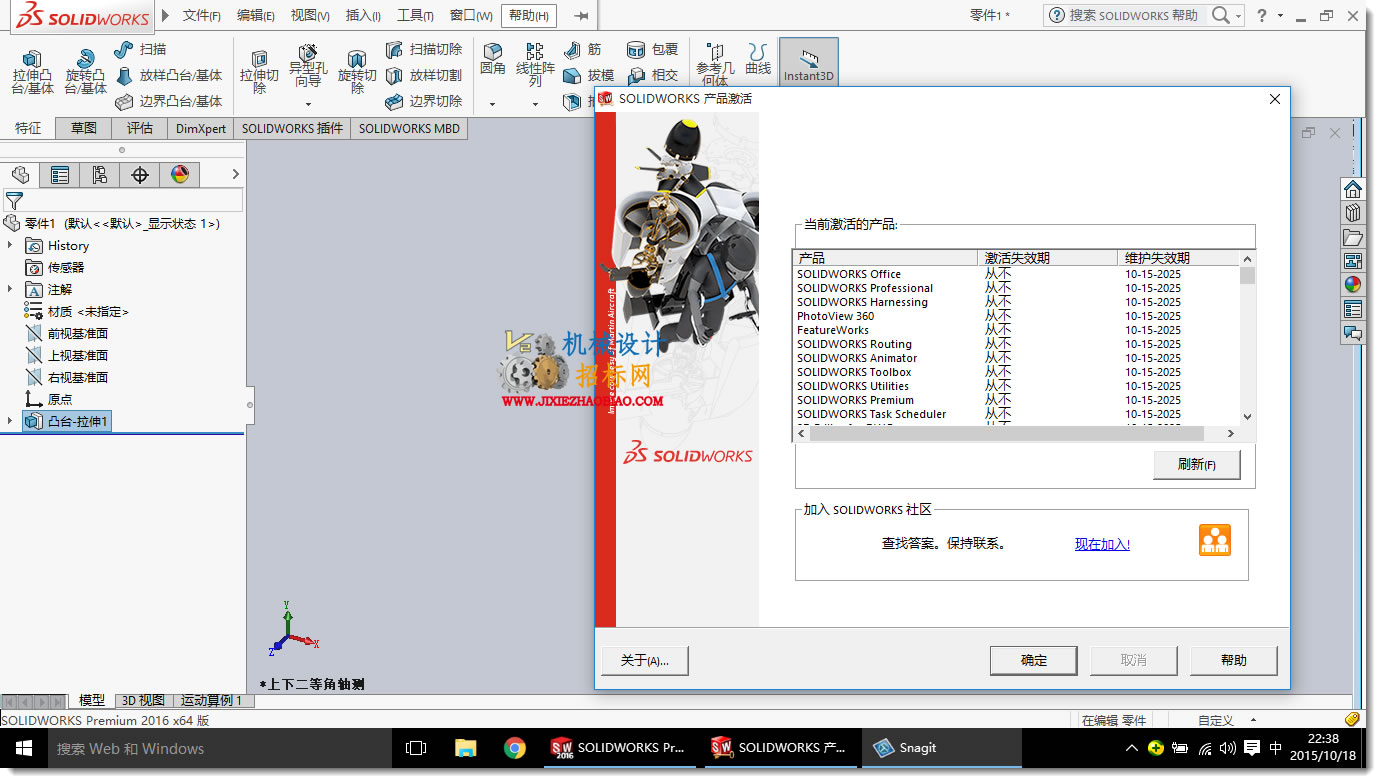The width and height of the screenshot is (1381, 783).
Task: Click the 帮助 button in activation dialog
Action: (x=1234, y=660)
